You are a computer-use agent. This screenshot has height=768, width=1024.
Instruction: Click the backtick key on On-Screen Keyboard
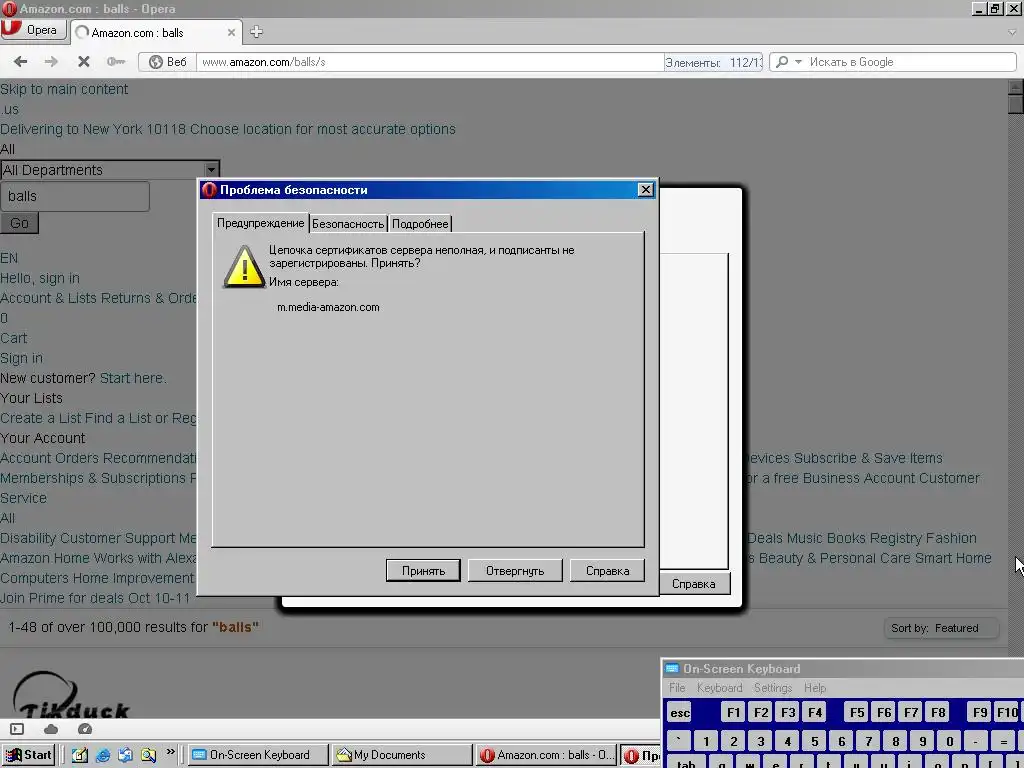679,741
